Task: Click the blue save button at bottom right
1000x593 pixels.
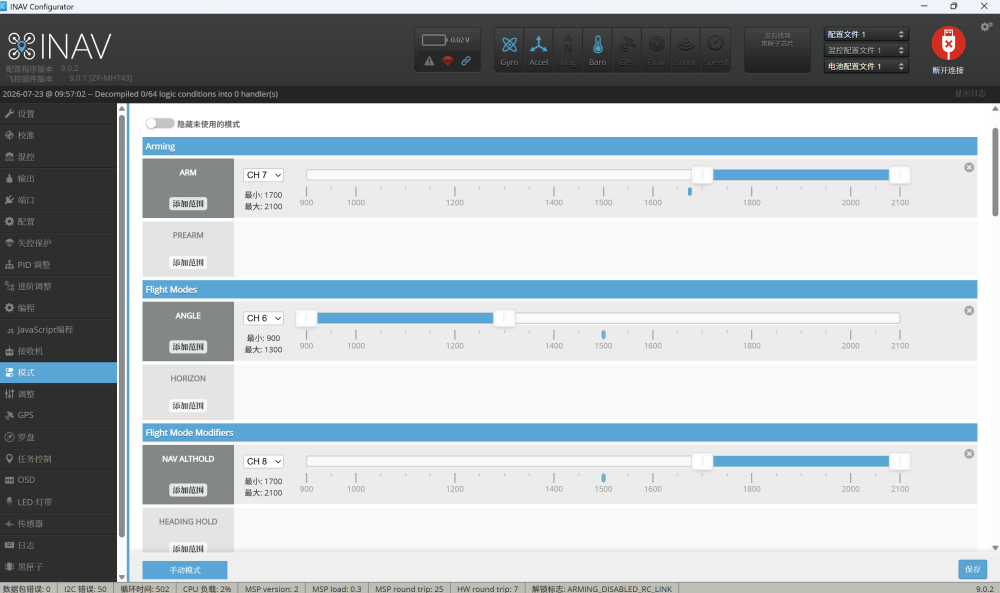Action: point(972,569)
